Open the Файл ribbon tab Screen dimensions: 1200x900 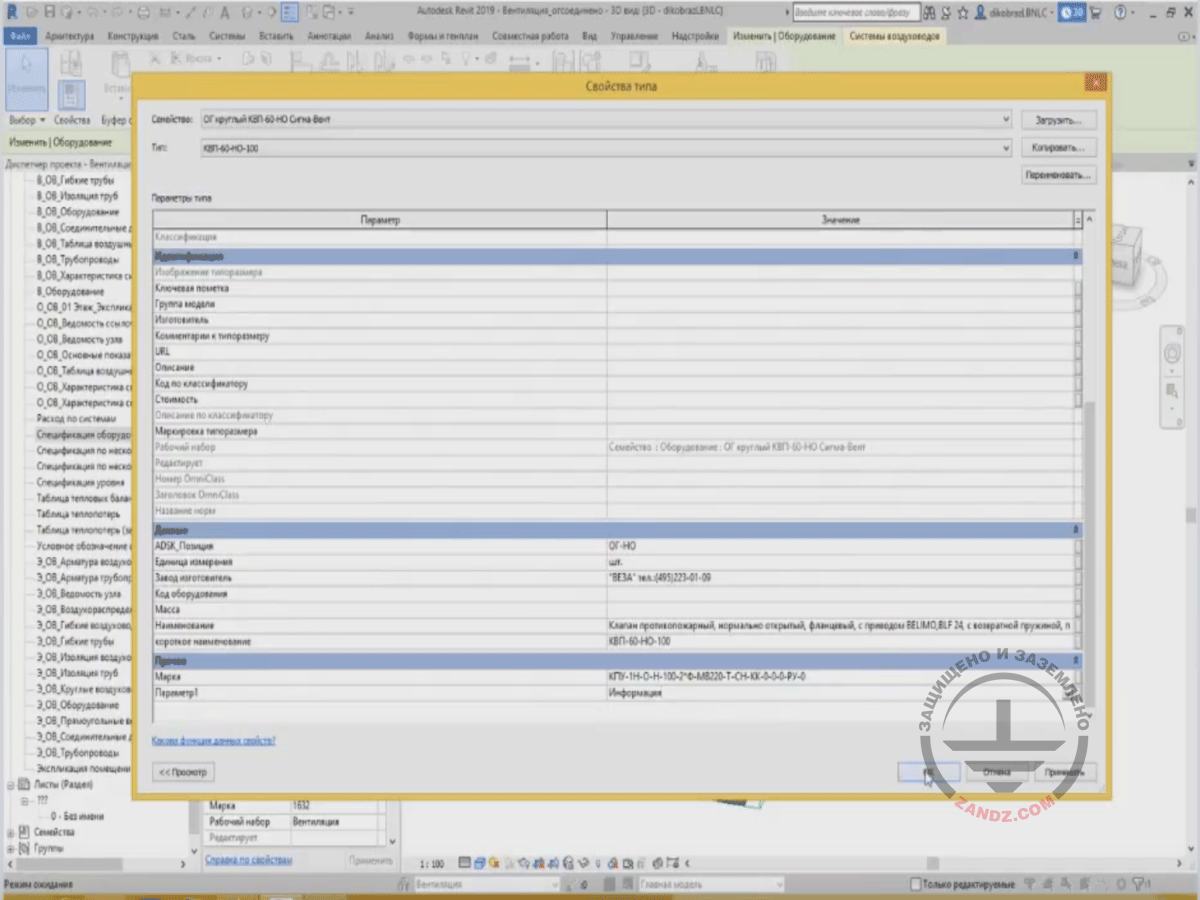[19, 36]
